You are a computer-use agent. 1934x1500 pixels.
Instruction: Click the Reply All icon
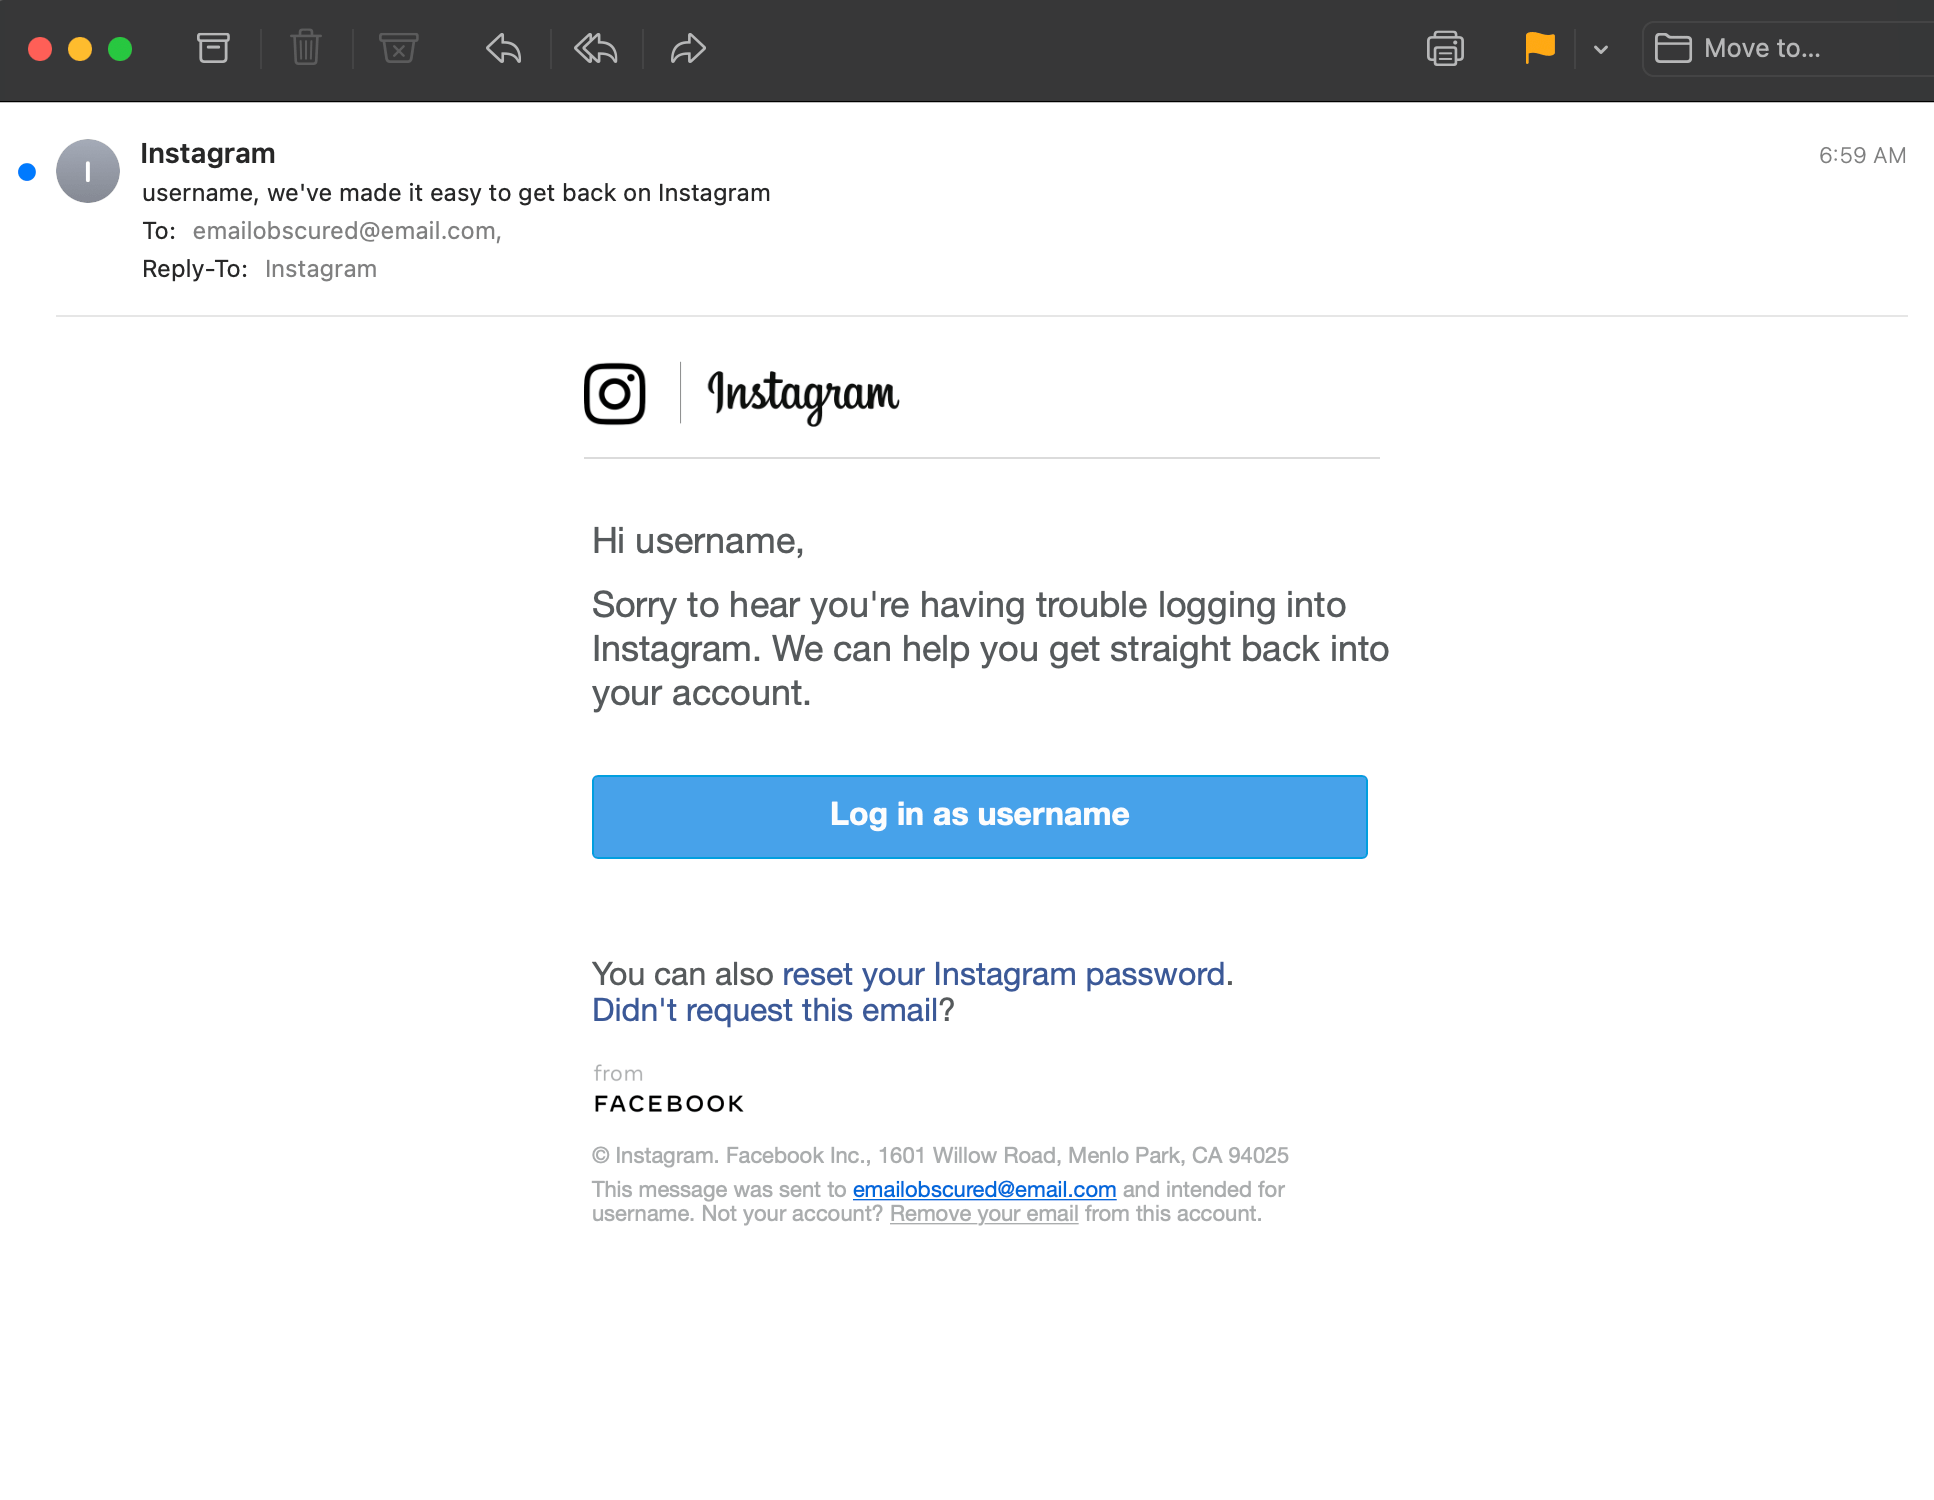pyautogui.click(x=596, y=48)
